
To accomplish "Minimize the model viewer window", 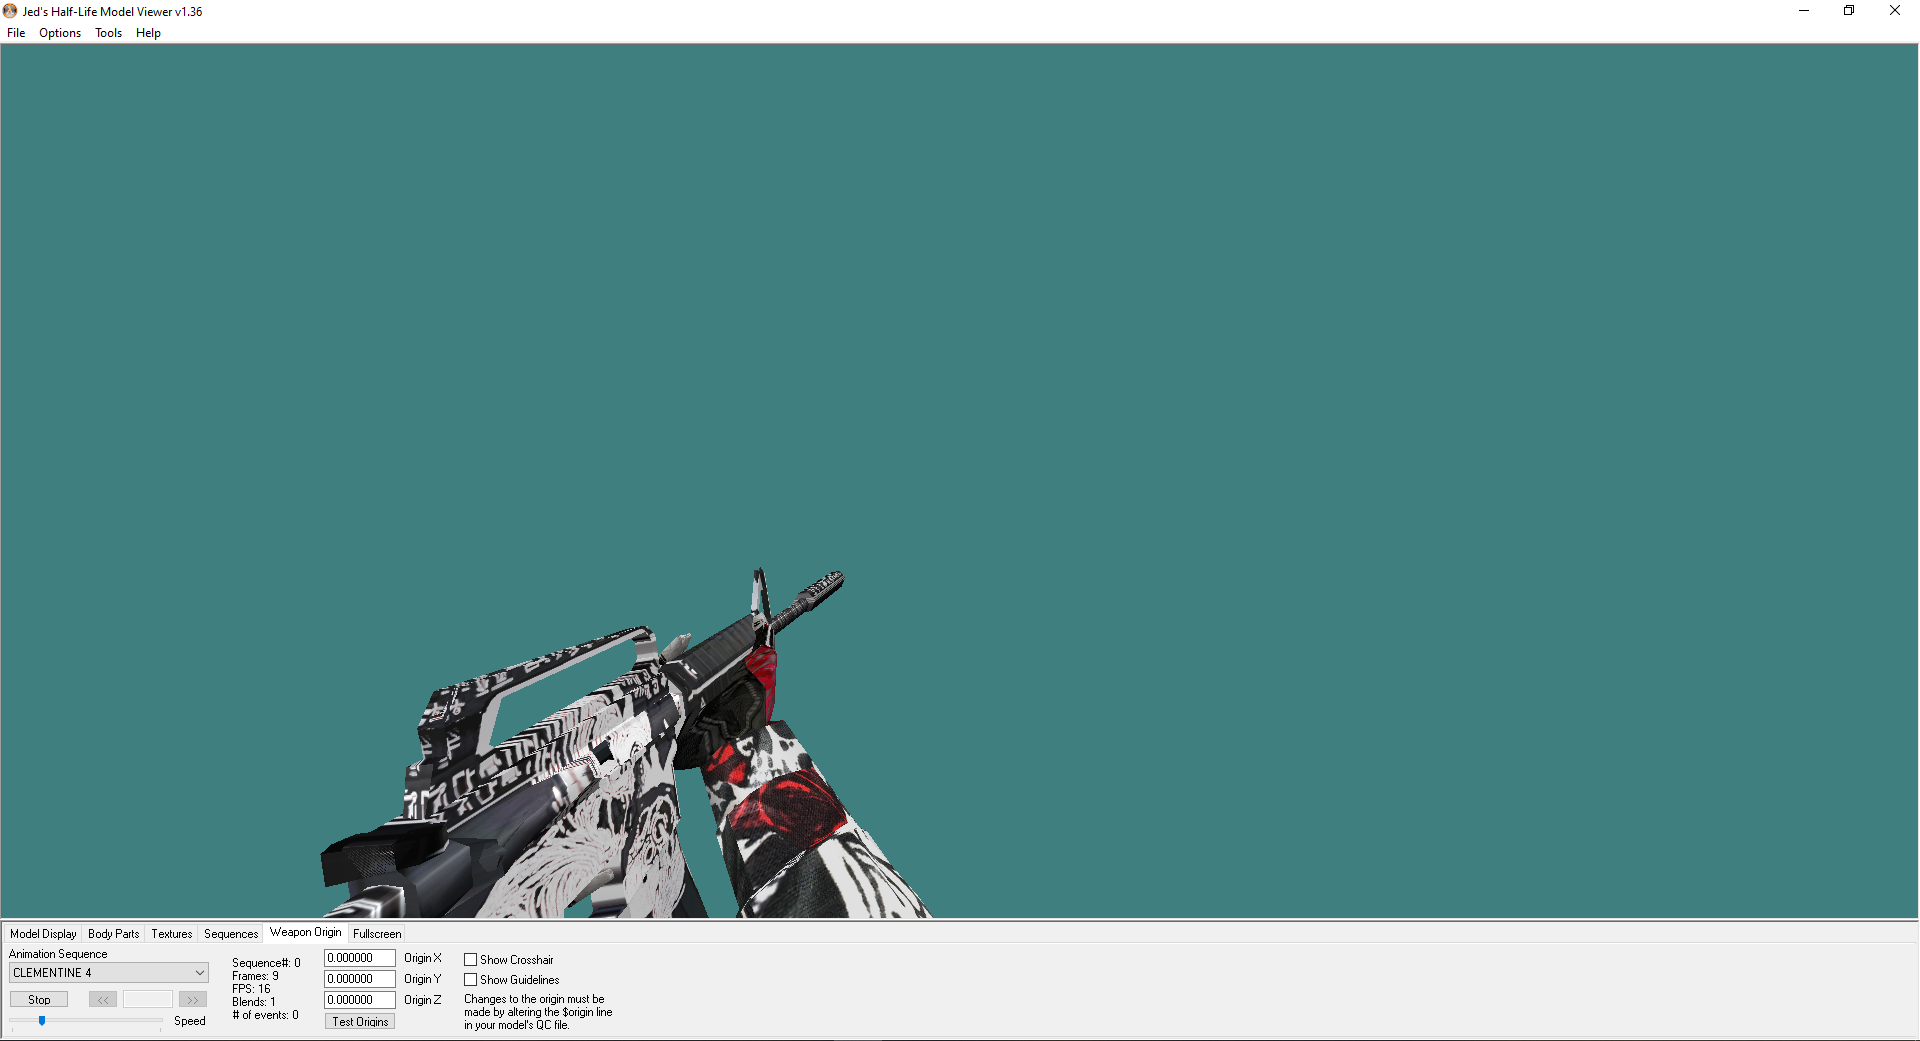I will coord(1804,11).
